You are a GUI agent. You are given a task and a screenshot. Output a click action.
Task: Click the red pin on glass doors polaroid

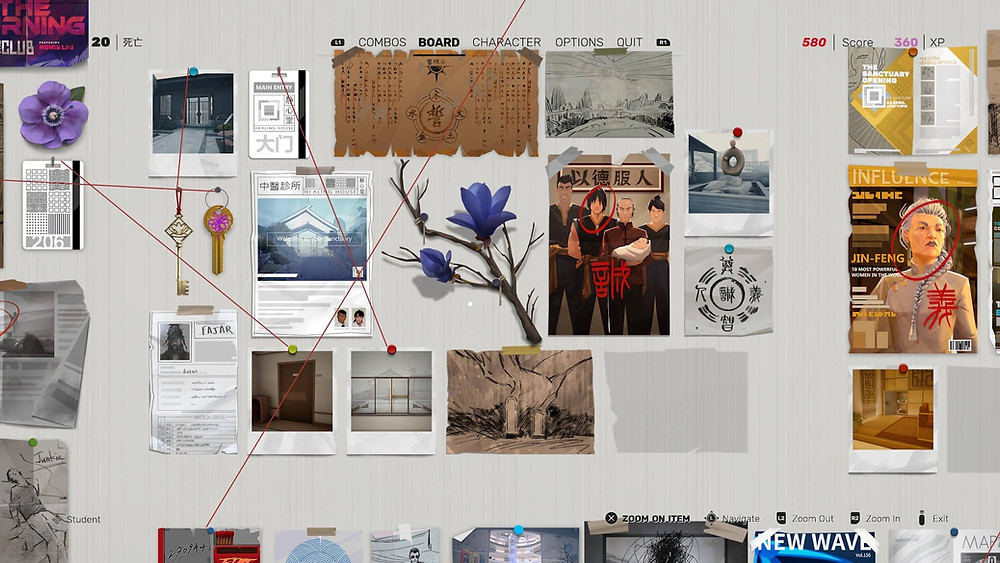[x=392, y=349]
